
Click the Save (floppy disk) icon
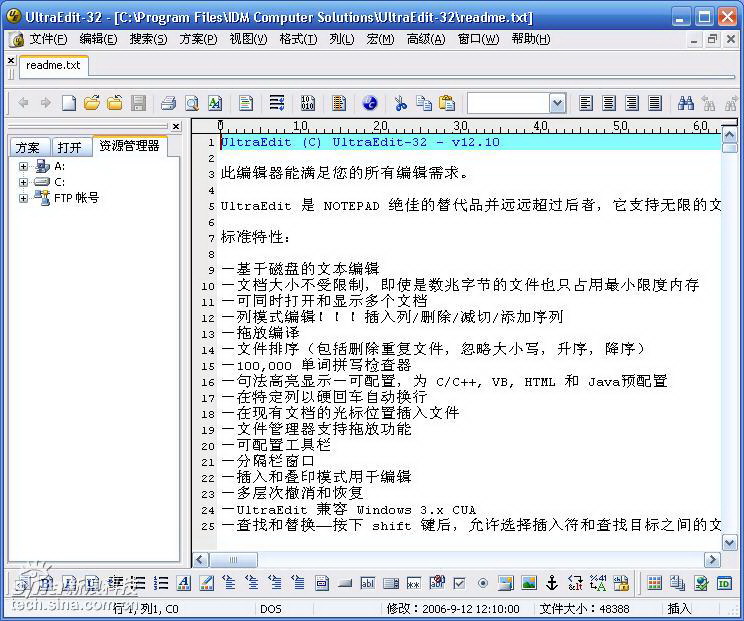point(138,103)
